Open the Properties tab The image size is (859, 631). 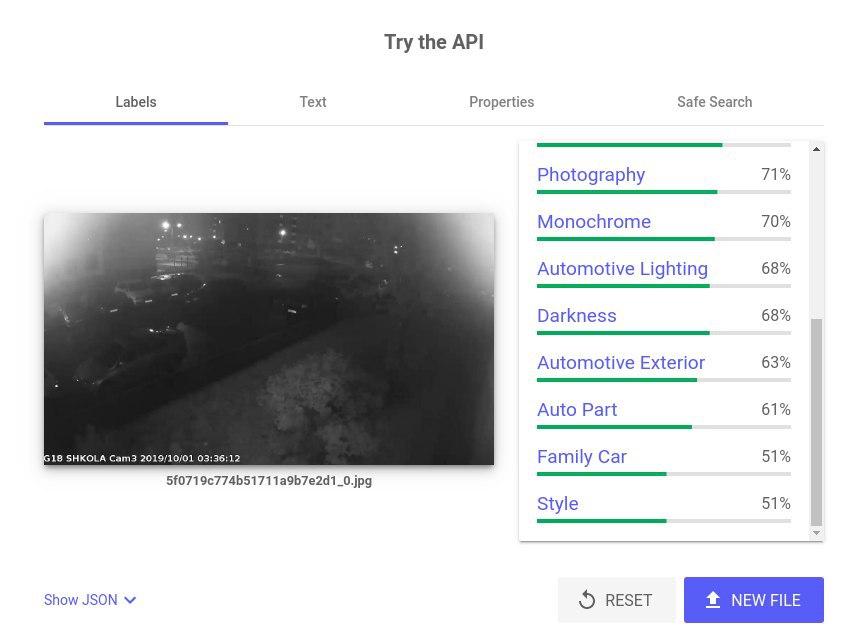[x=501, y=102]
